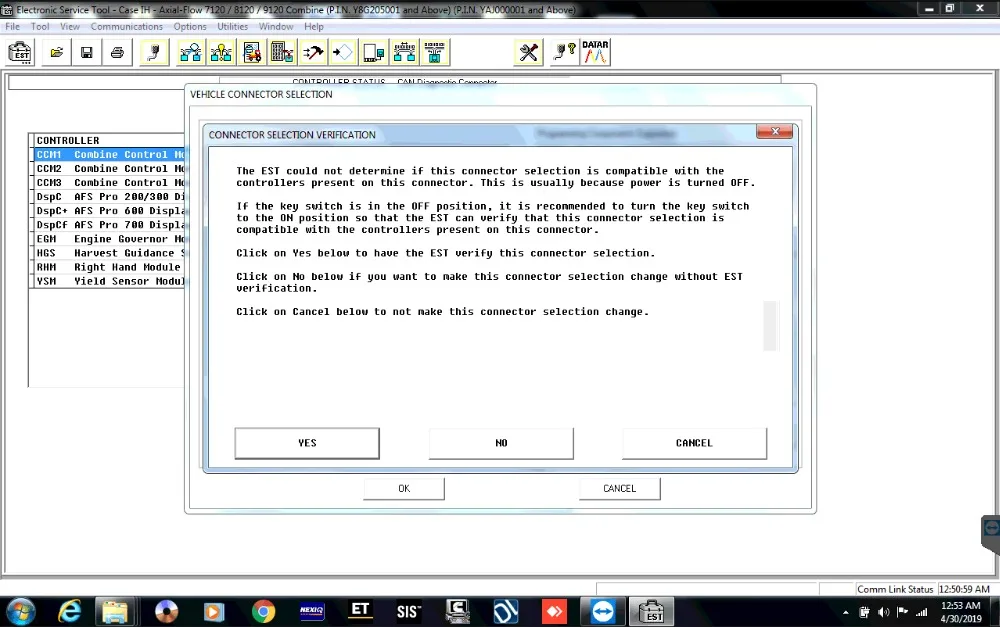Screen dimensions: 1000x627
Task: Open the SIS taskbar application
Action: [x=408, y=612]
